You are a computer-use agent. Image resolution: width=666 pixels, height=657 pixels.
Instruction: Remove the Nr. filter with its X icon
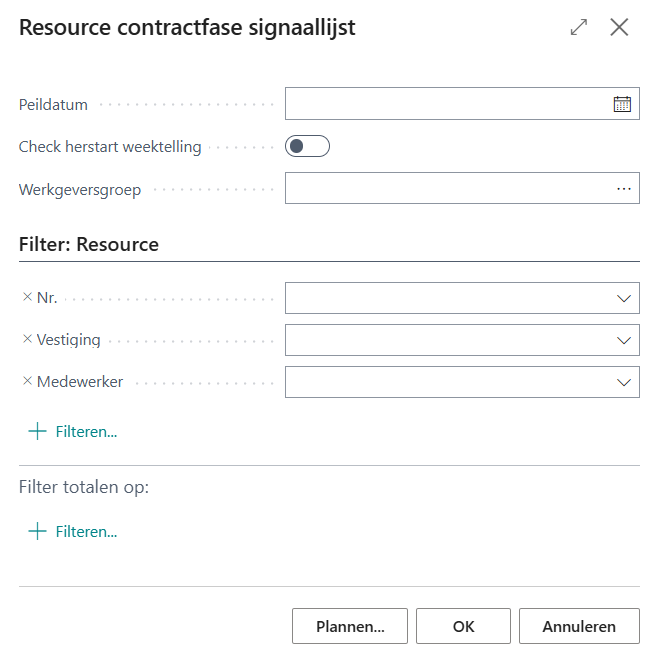coord(27,297)
